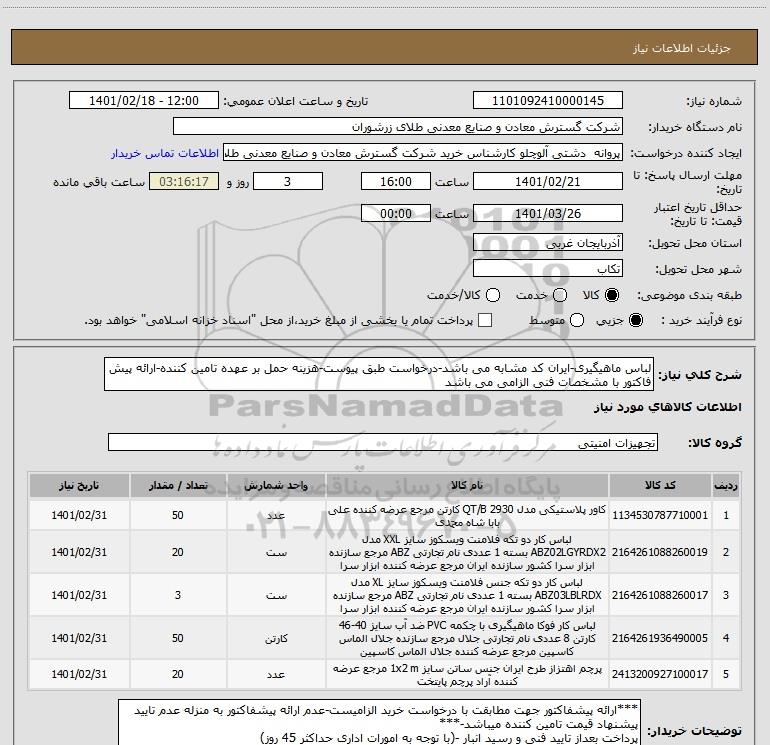Click the buyer name field شرکت گسترش معادن
This screenshot has height=745, width=770.
tap(398, 127)
